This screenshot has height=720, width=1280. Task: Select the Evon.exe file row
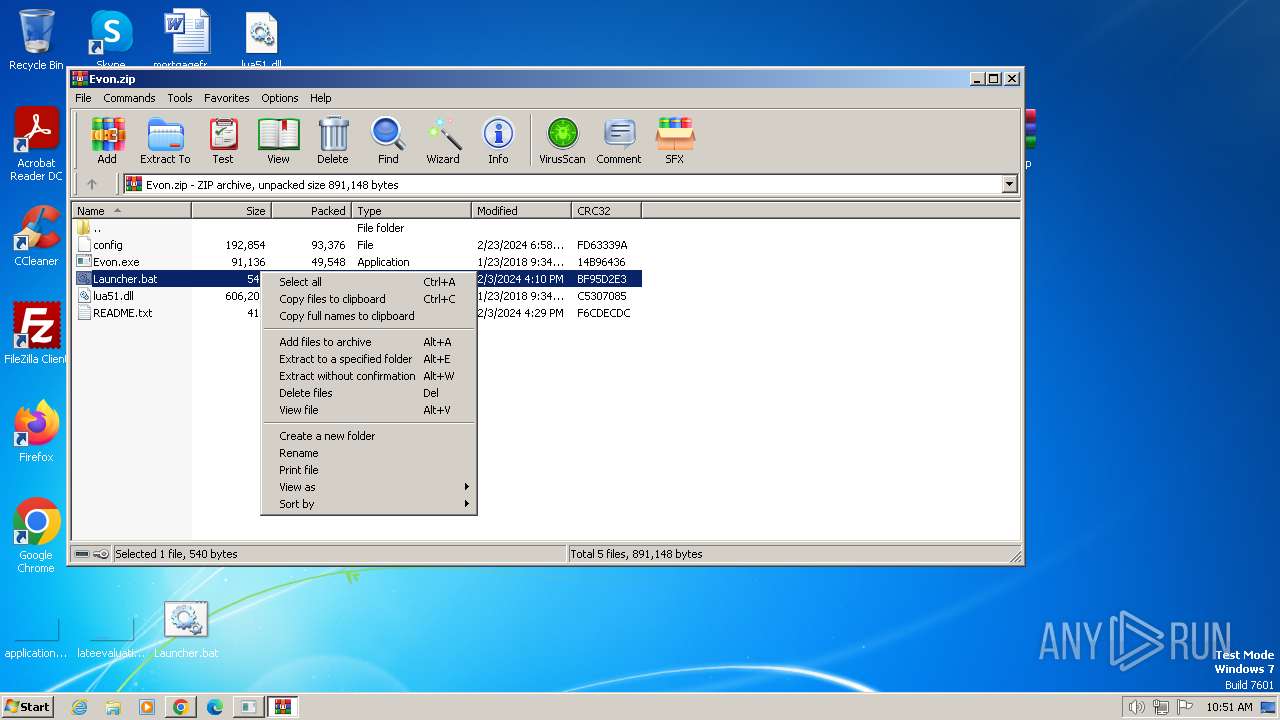(x=358, y=262)
